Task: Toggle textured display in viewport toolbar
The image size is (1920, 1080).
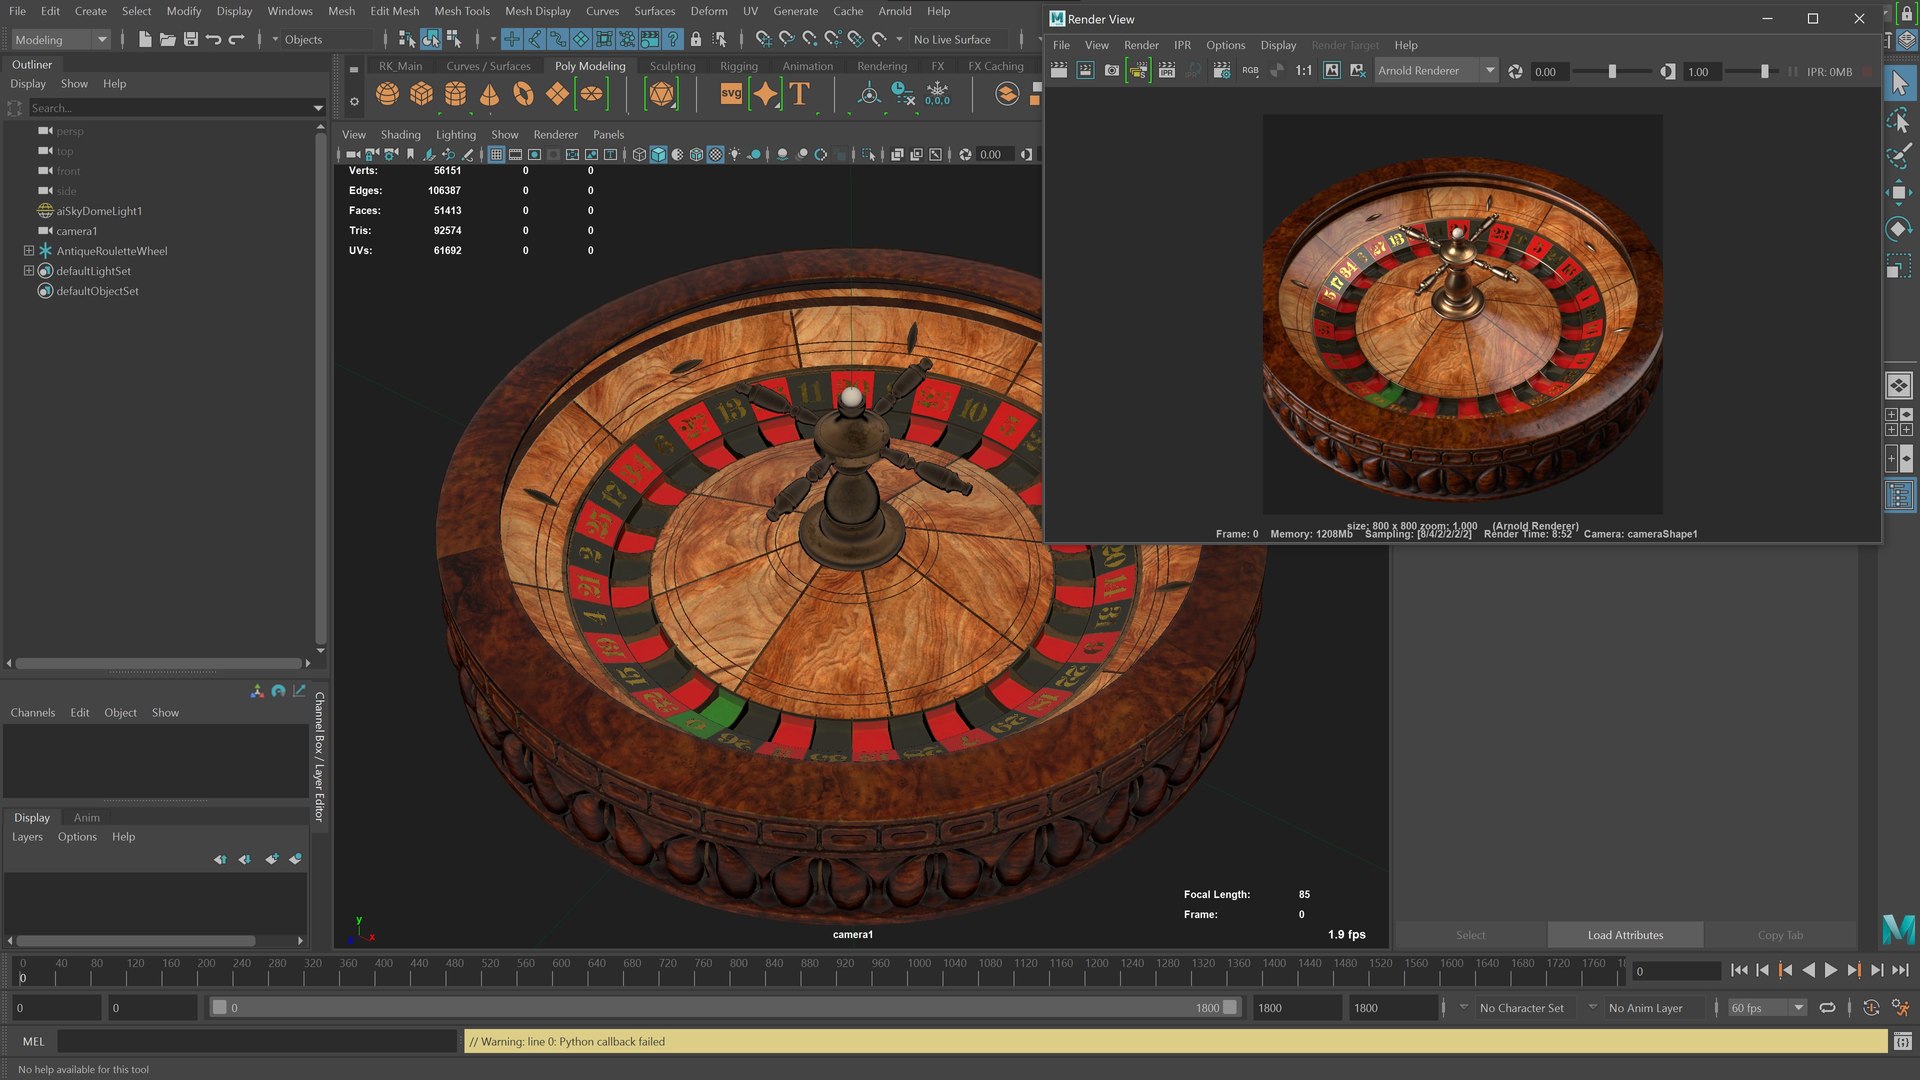Action: point(716,154)
